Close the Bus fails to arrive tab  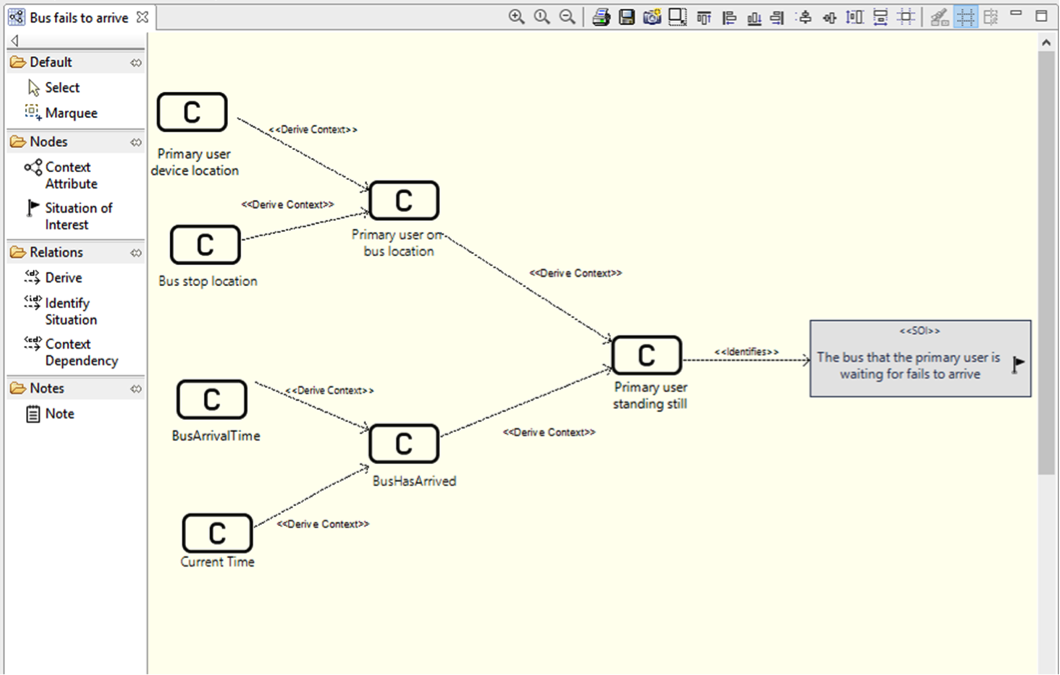pyautogui.click(x=141, y=17)
